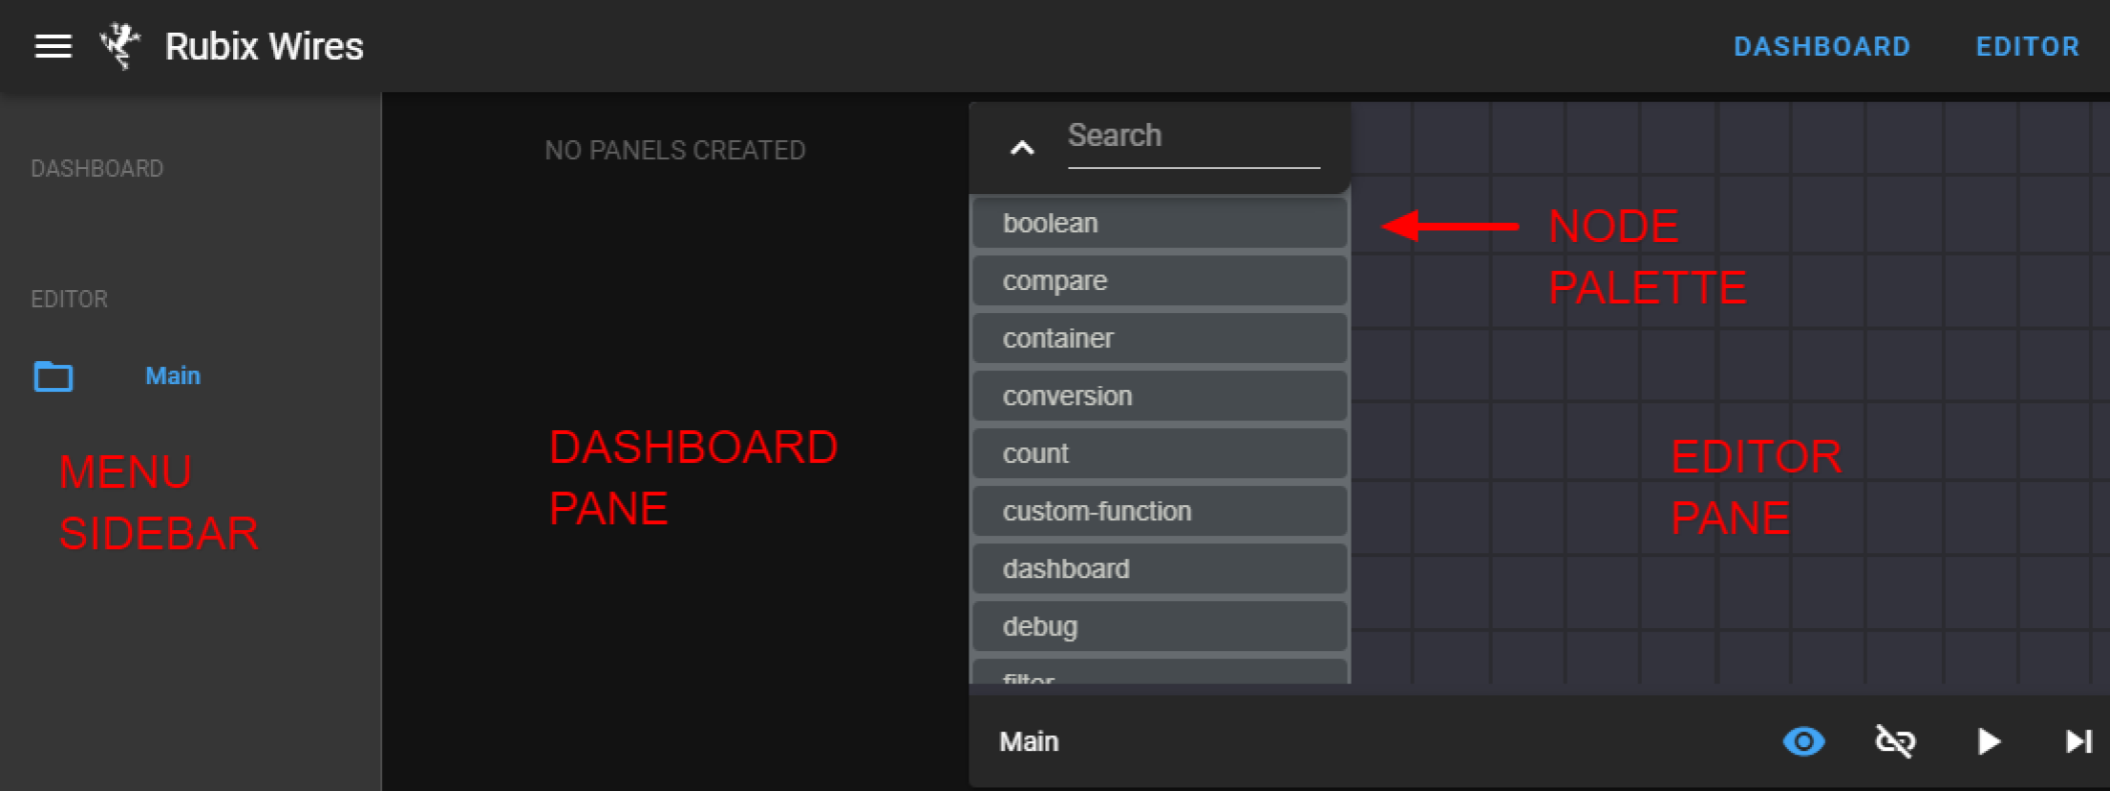Toggle the broken link icon

[x=1894, y=741]
